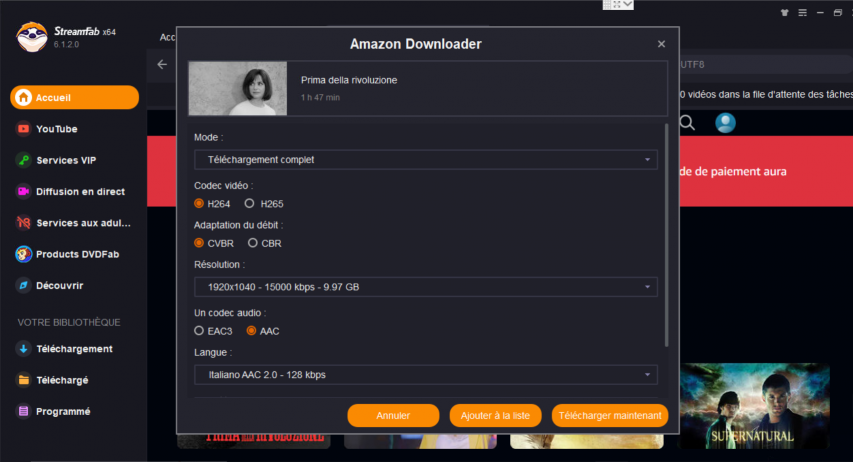Go back with the left arrow
Image resolution: width=853 pixels, height=462 pixels.
162,64
